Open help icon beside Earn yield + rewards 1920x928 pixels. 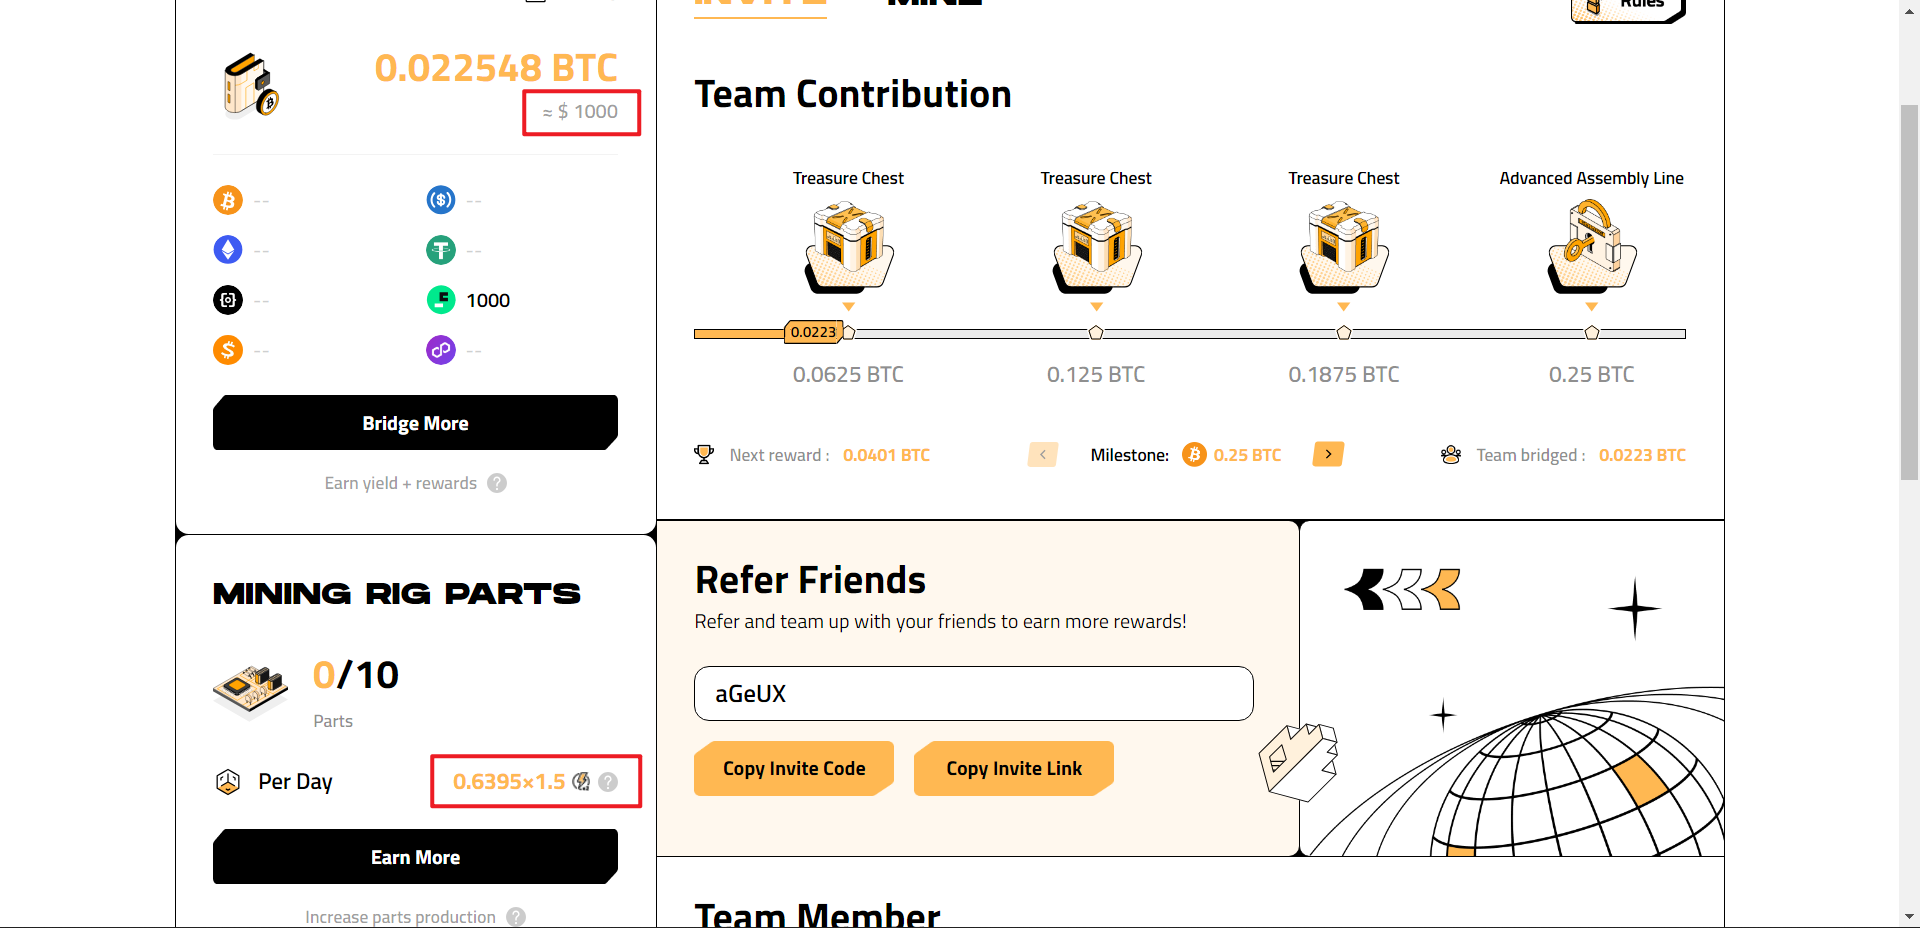point(497,483)
